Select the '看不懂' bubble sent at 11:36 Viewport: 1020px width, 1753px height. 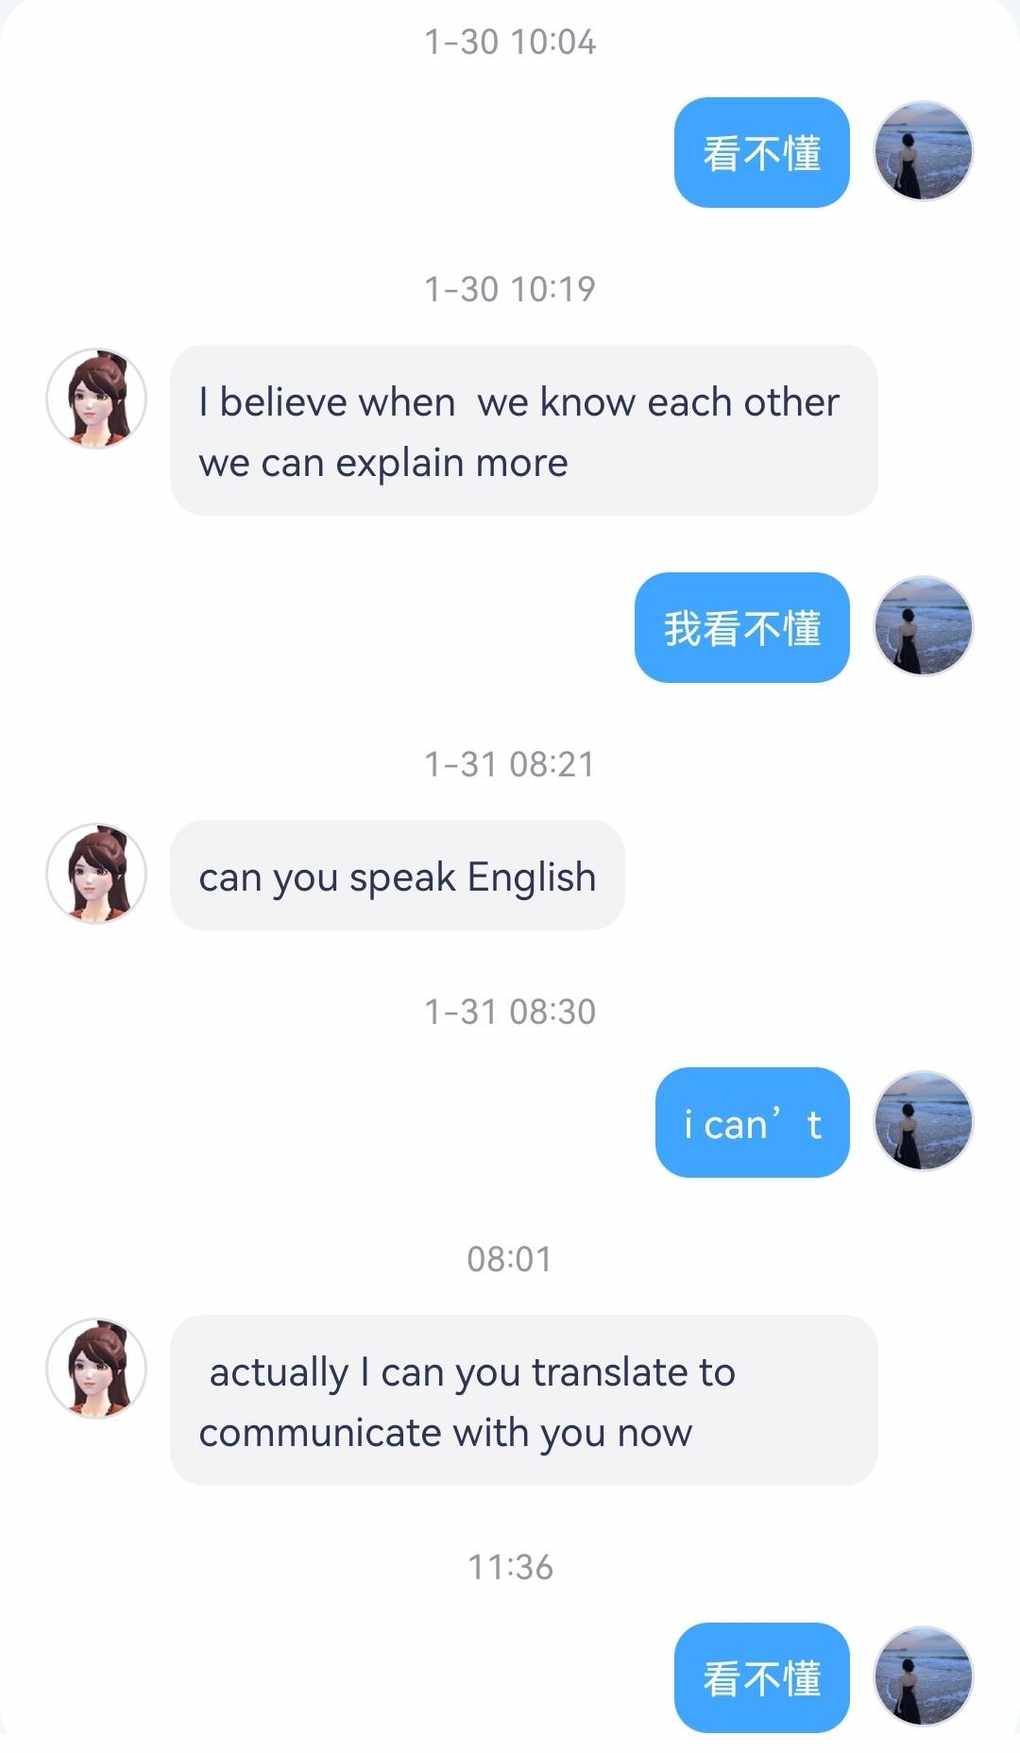[x=762, y=1677]
